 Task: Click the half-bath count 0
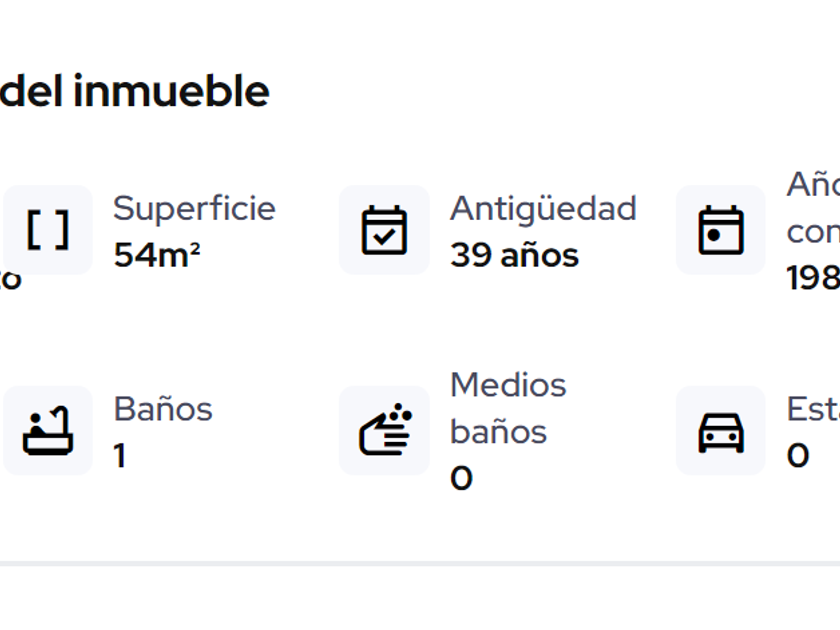[461, 479]
